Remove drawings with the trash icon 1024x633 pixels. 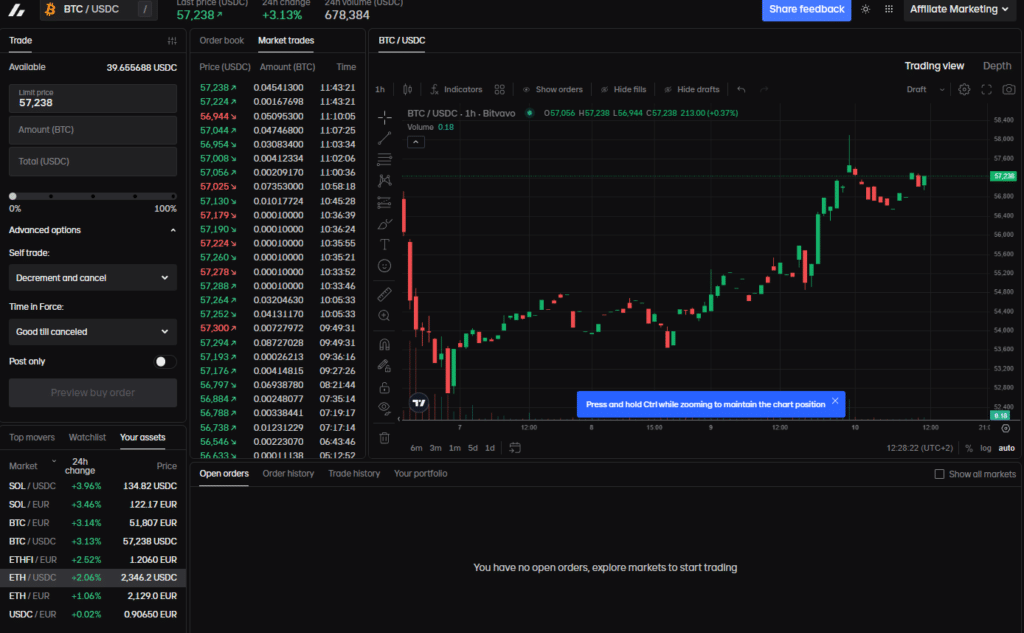[385, 438]
